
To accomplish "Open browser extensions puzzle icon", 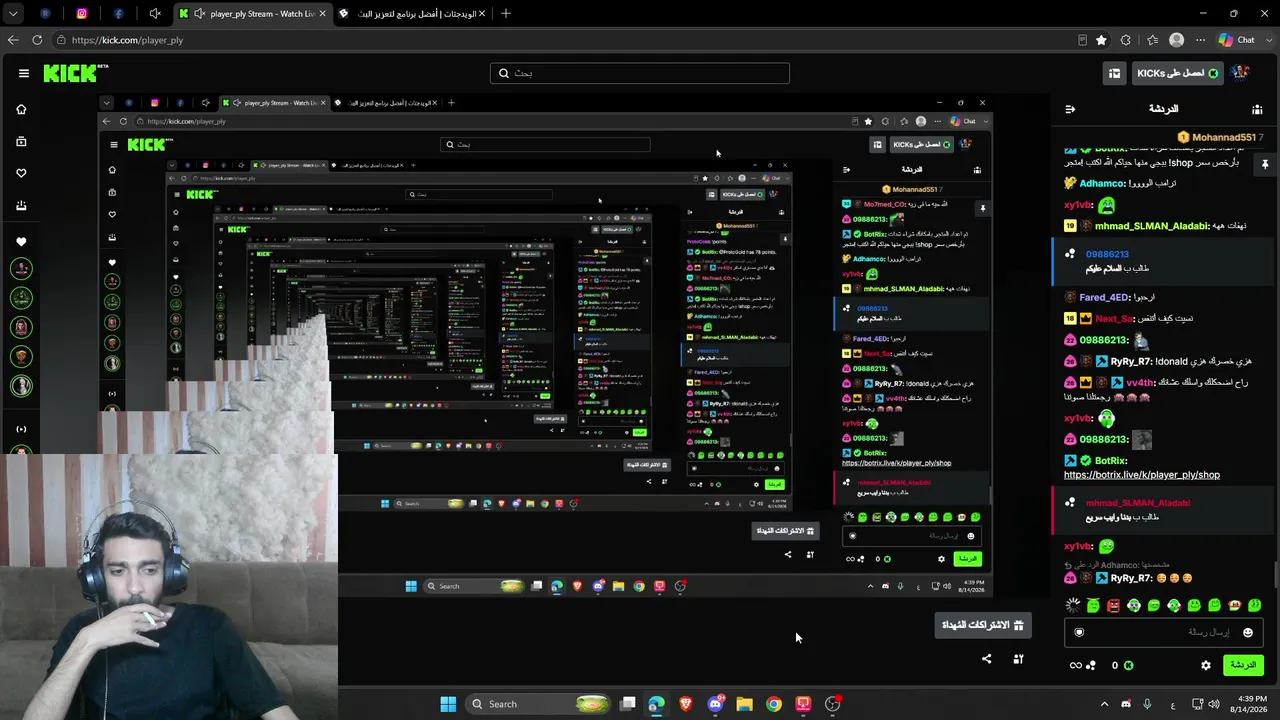I will click(x=1126, y=40).
